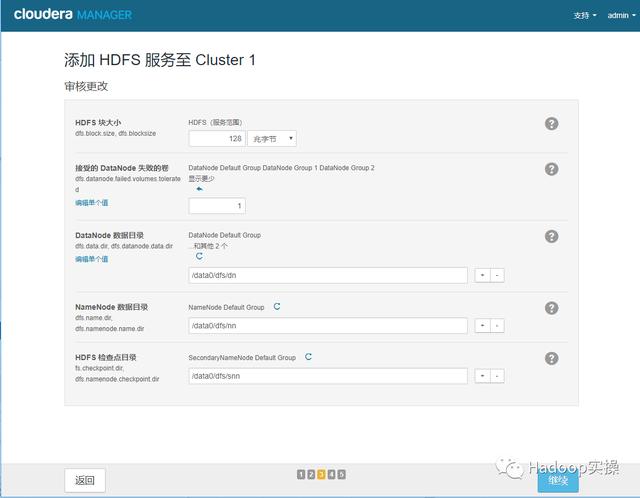Open block size unit dropdown
Screen dimensions: 640x498
pos(272,138)
